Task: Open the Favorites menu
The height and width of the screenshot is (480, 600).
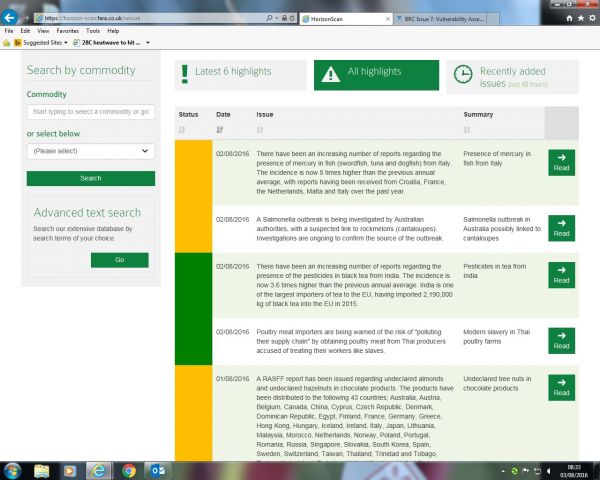Action: (x=66, y=31)
